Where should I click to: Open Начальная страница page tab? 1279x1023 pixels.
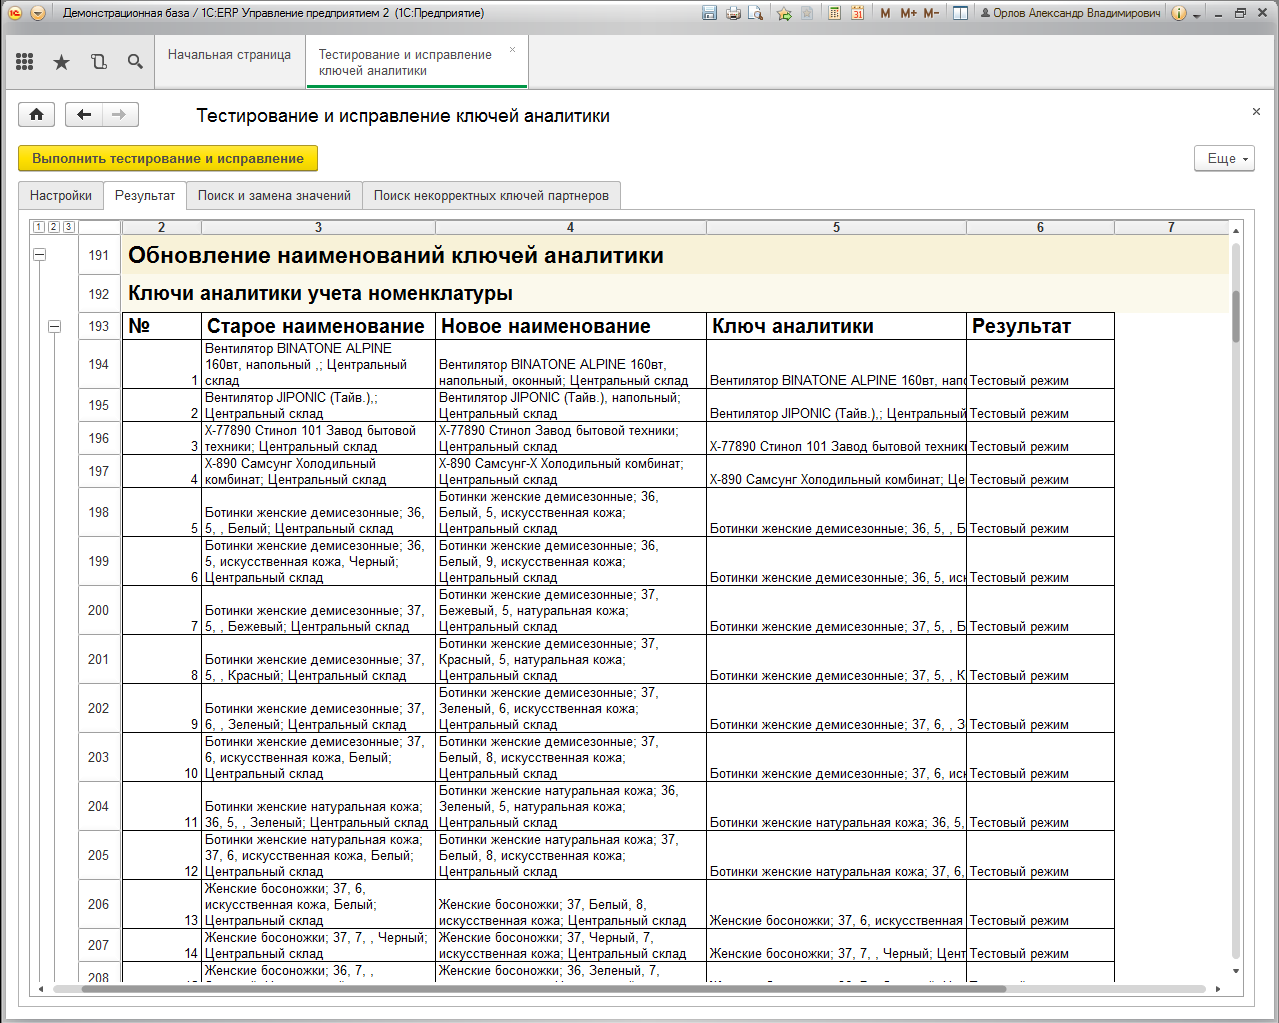coord(230,55)
